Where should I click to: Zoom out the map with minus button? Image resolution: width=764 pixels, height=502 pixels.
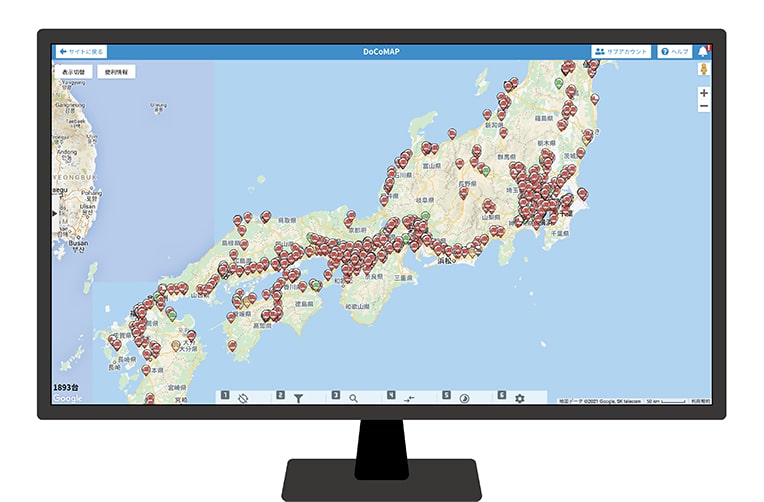(704, 105)
